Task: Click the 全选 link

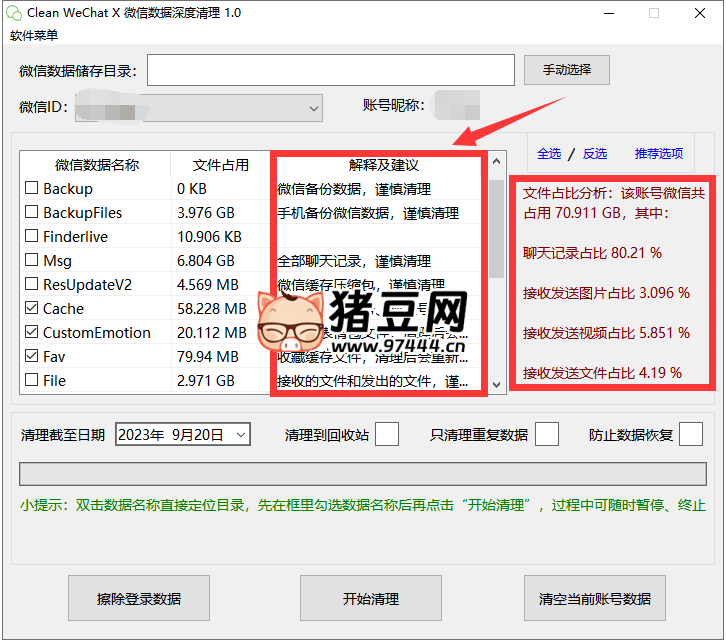Action: click(x=549, y=154)
